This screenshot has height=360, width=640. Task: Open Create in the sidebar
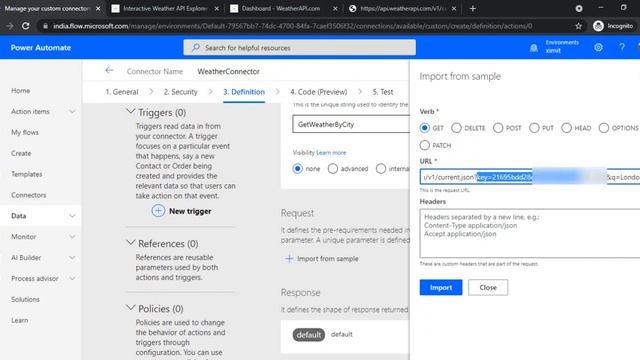click(21, 153)
